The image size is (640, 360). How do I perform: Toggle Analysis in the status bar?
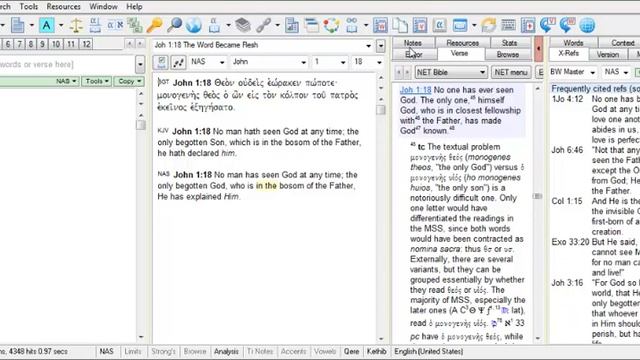(x=226, y=351)
